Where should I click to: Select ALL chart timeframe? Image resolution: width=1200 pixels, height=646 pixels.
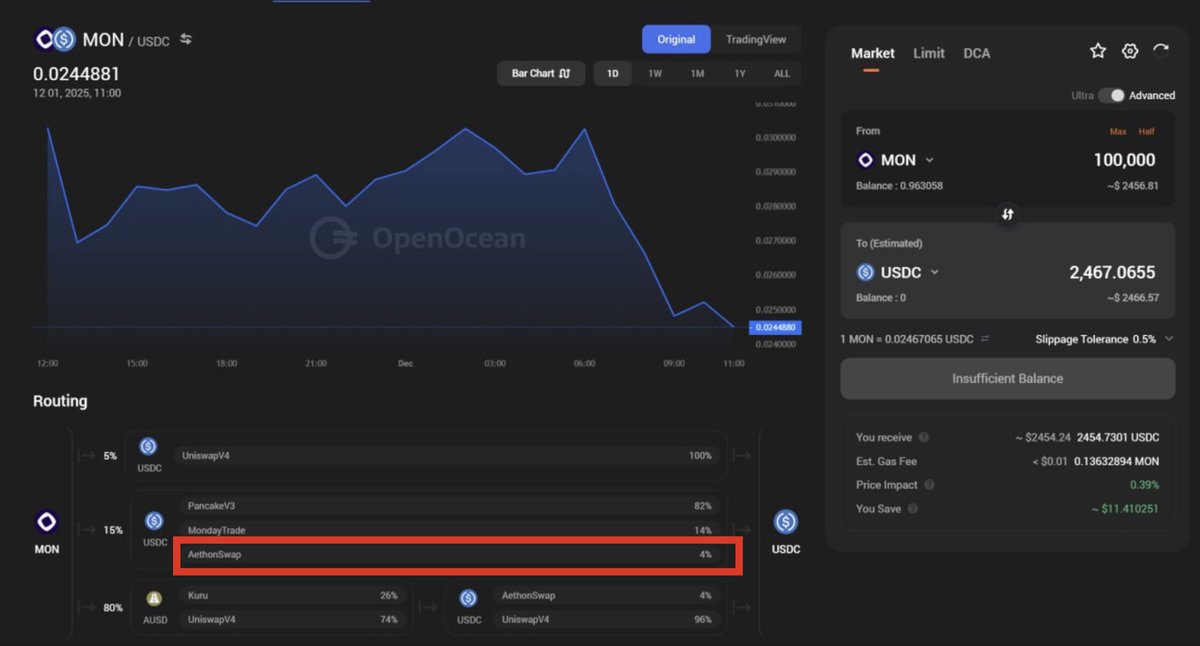782,73
